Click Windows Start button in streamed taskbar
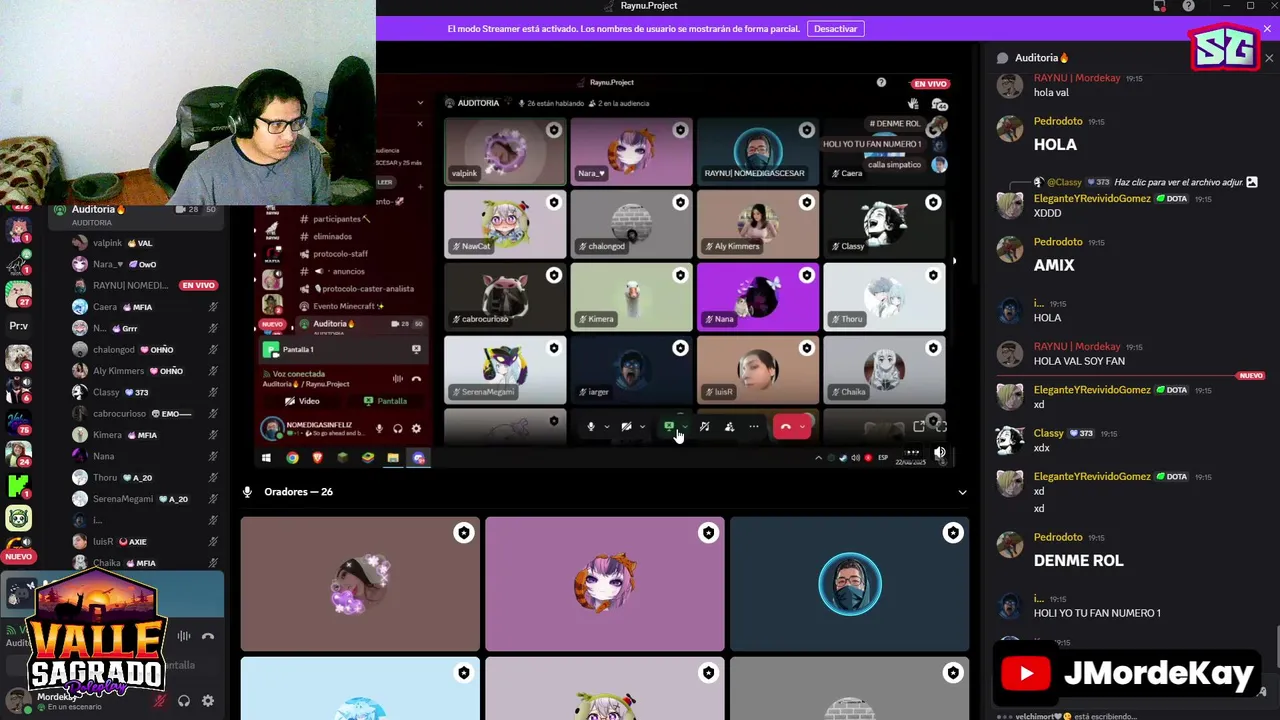The height and width of the screenshot is (720, 1280). 266,458
